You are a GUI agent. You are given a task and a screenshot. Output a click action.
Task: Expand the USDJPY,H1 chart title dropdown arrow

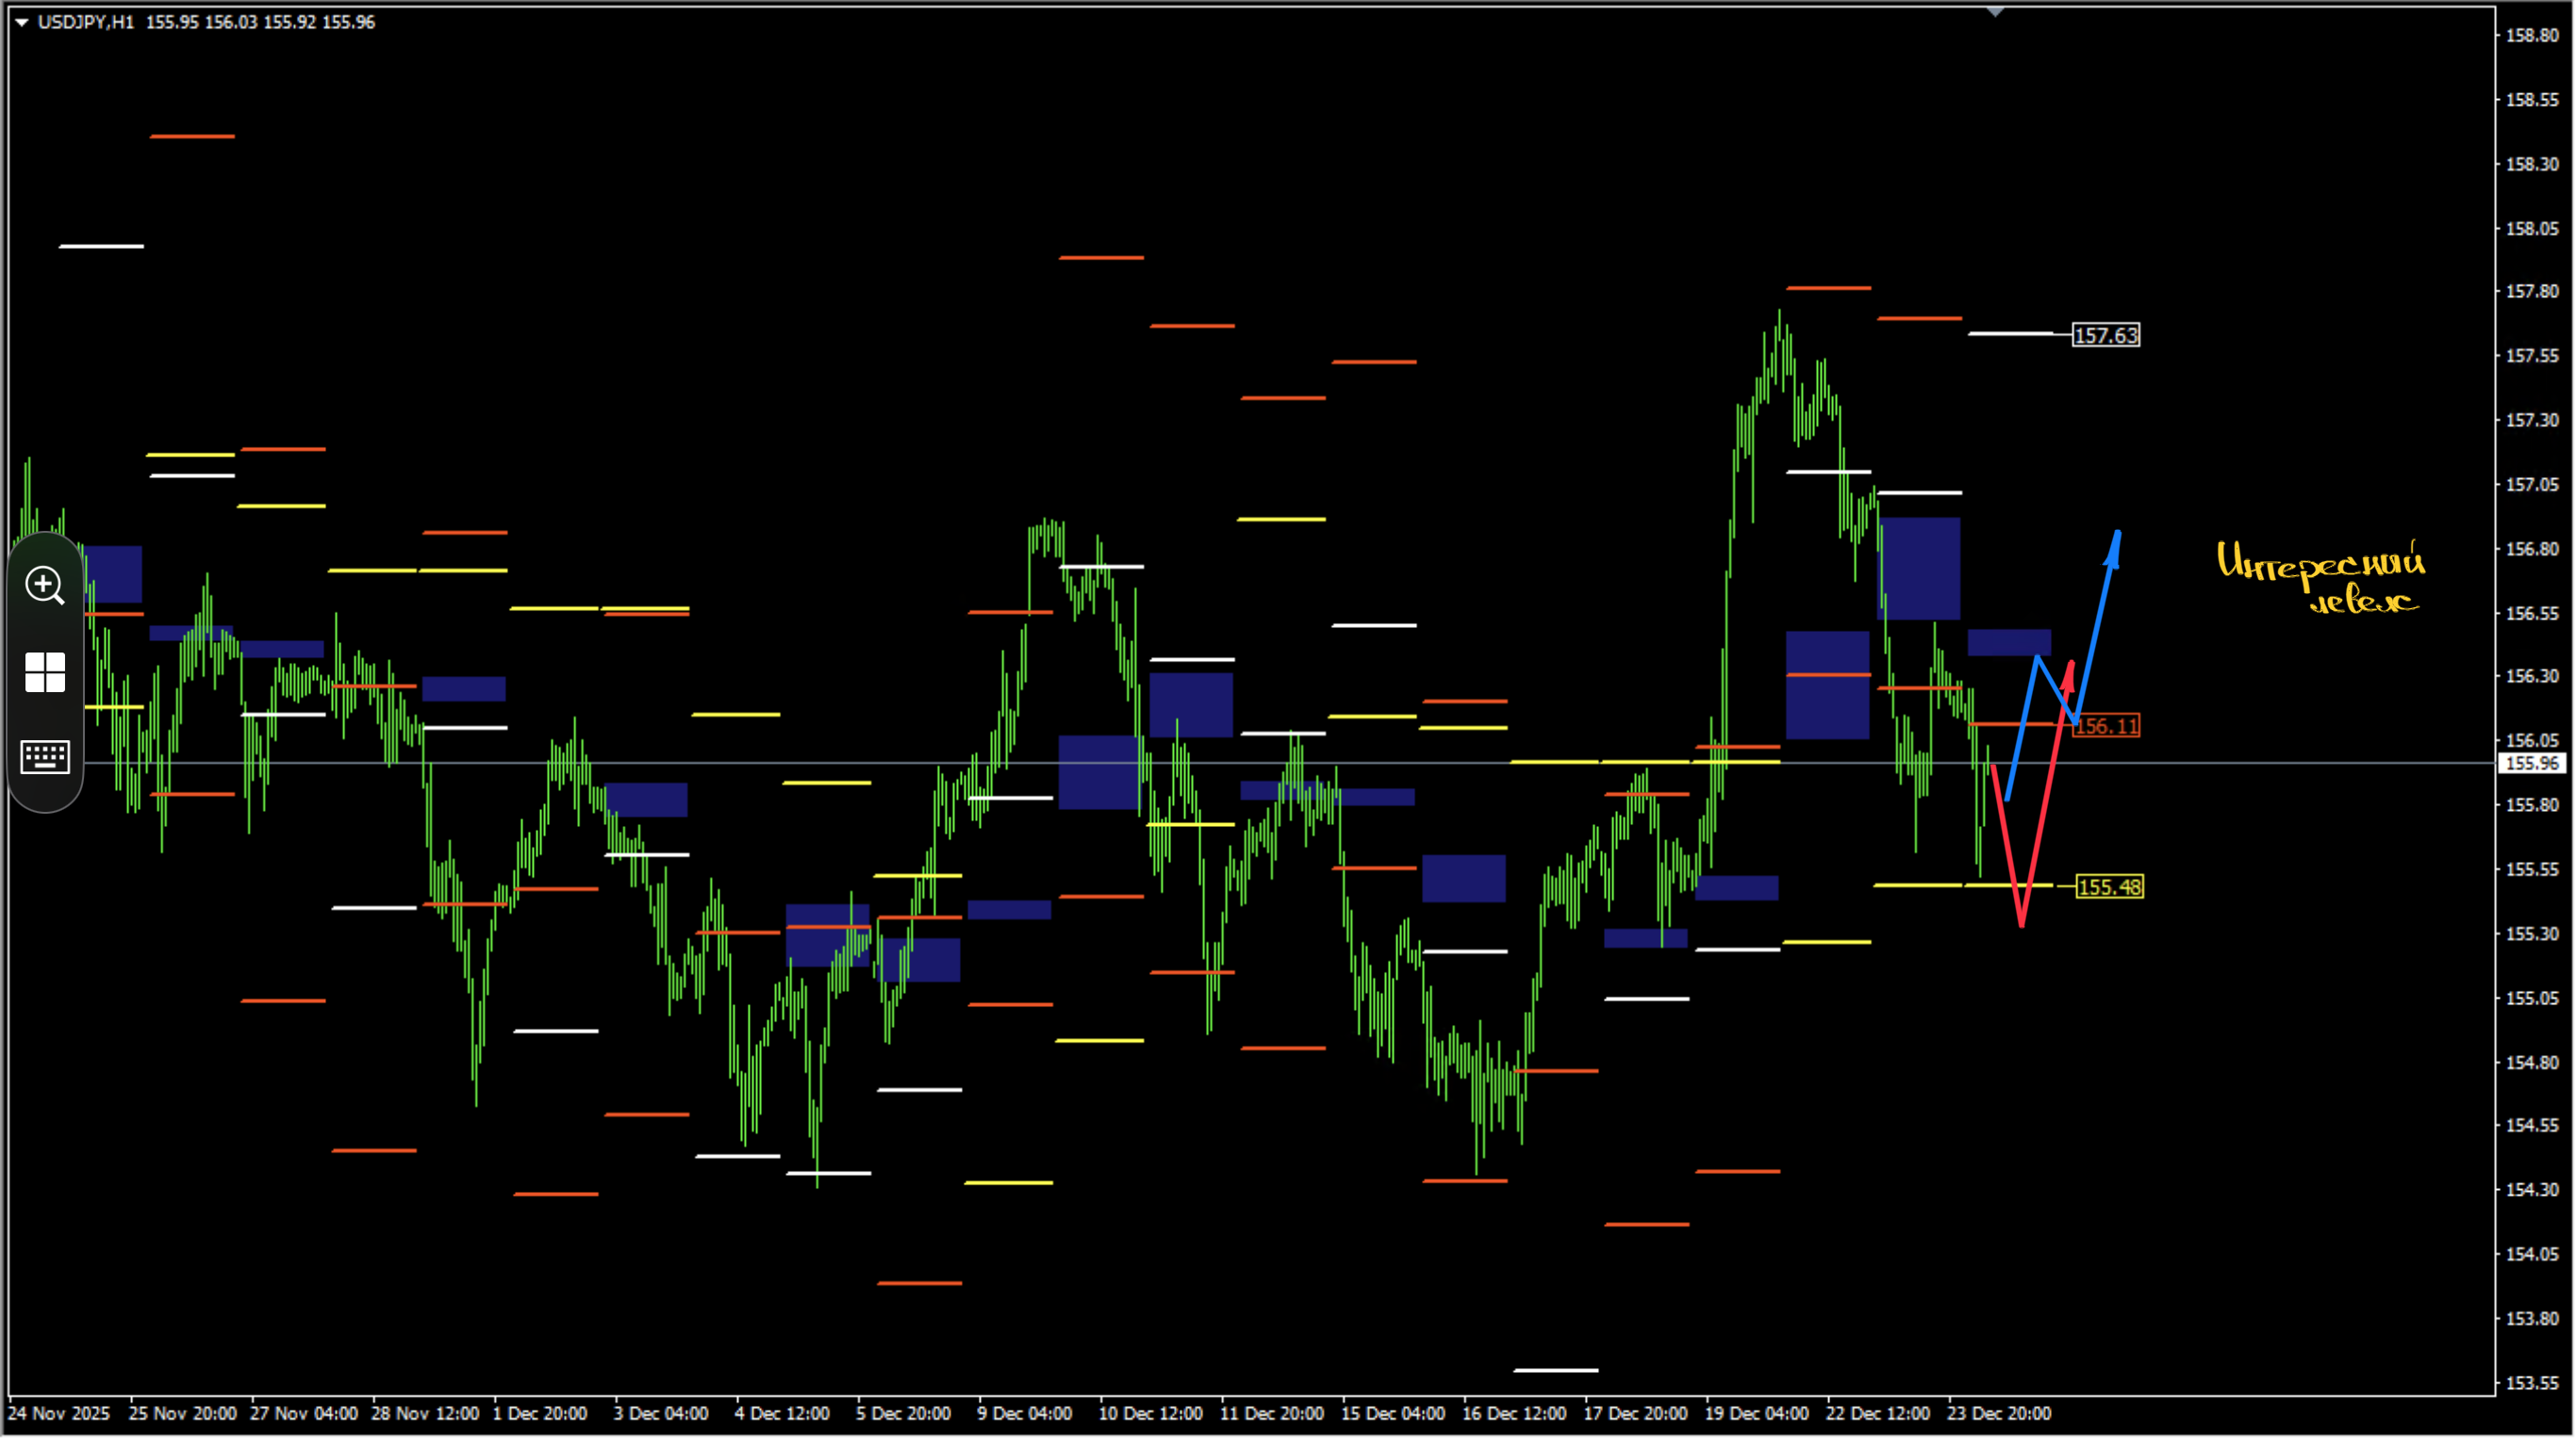[x=21, y=22]
